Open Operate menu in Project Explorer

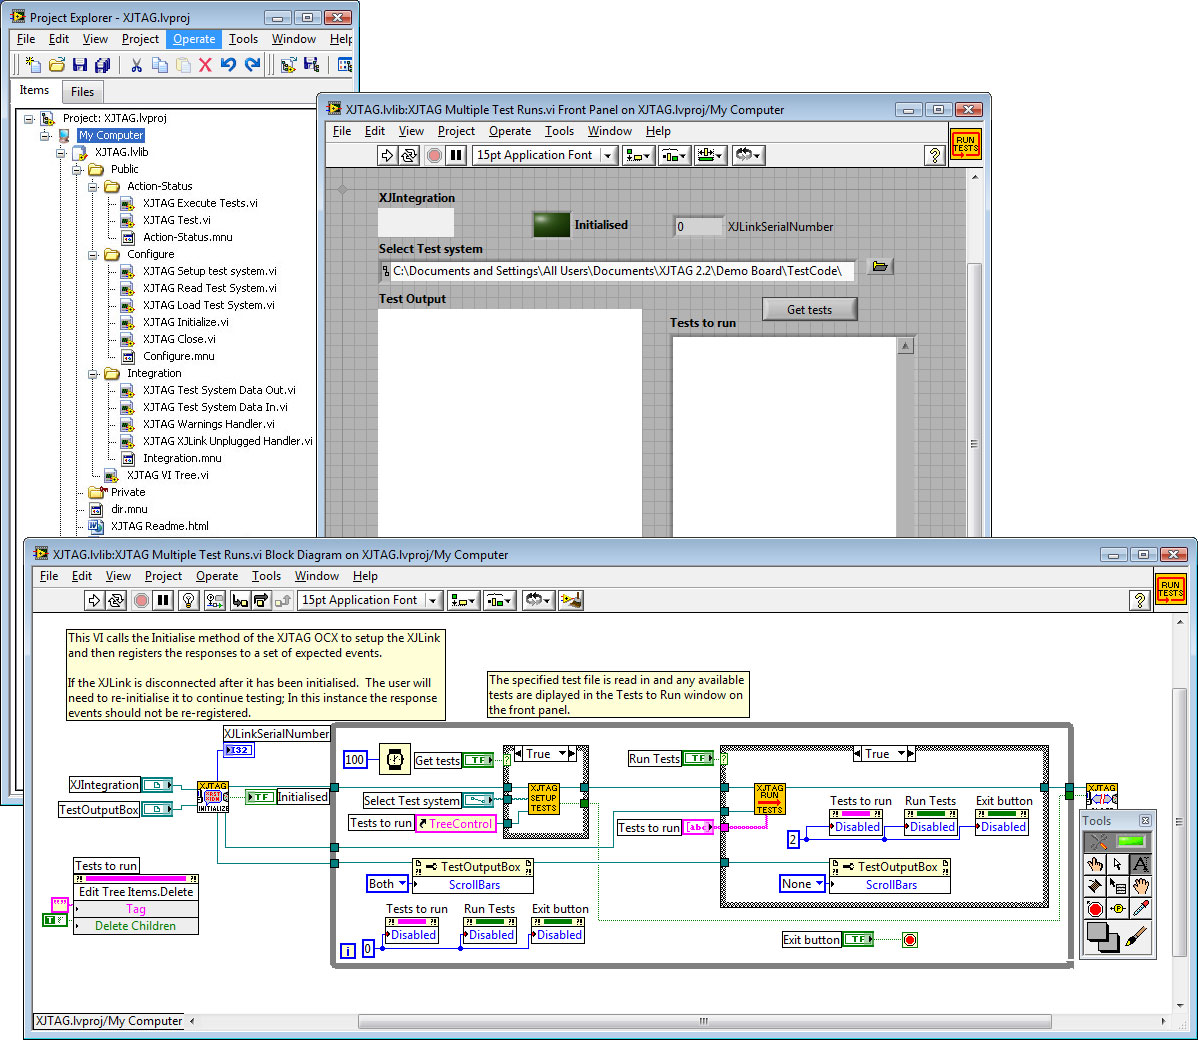(193, 39)
